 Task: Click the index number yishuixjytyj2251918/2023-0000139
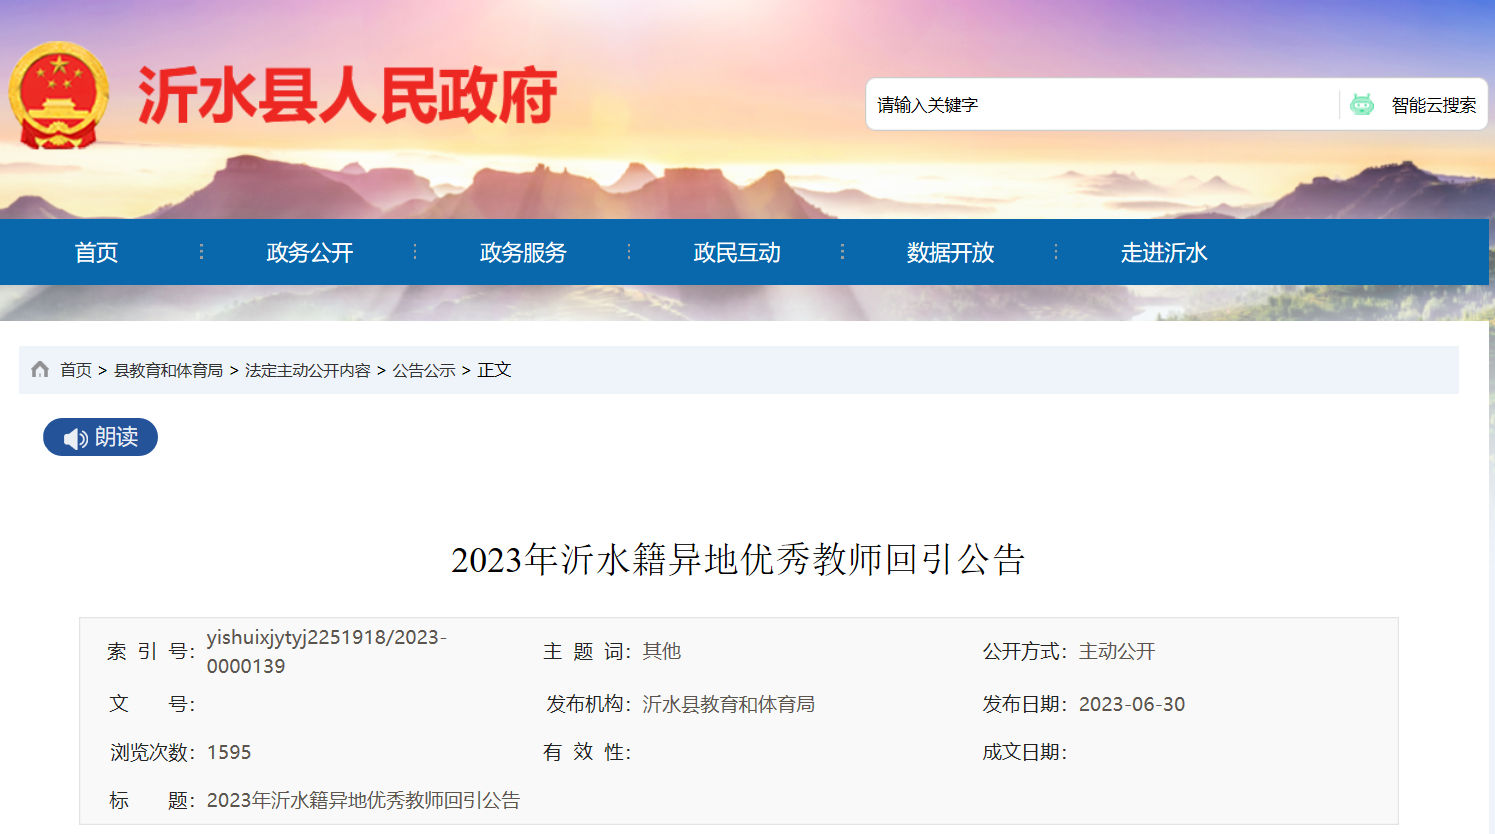pyautogui.click(x=327, y=652)
